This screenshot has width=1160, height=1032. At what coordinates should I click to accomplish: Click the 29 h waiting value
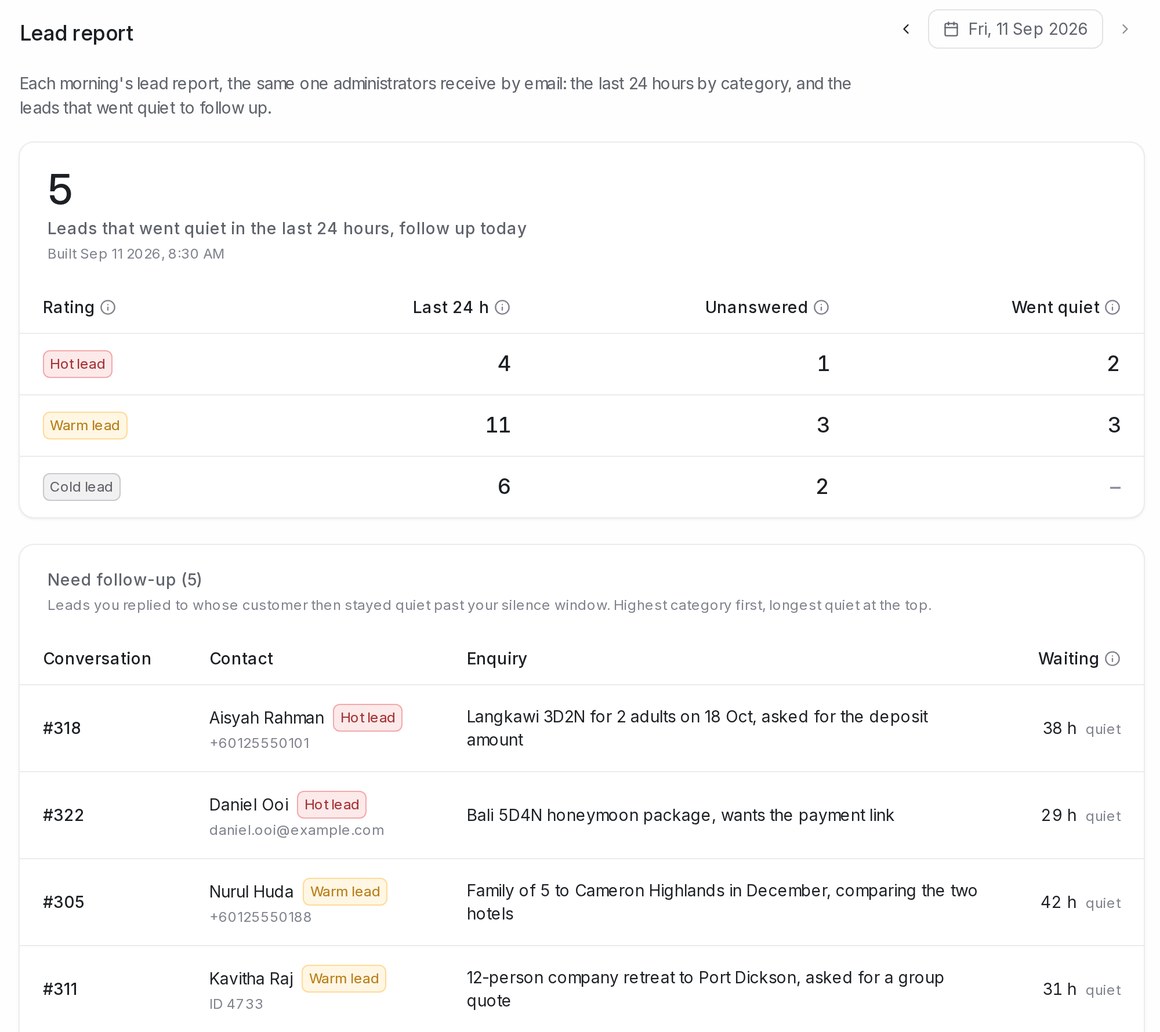point(1059,815)
